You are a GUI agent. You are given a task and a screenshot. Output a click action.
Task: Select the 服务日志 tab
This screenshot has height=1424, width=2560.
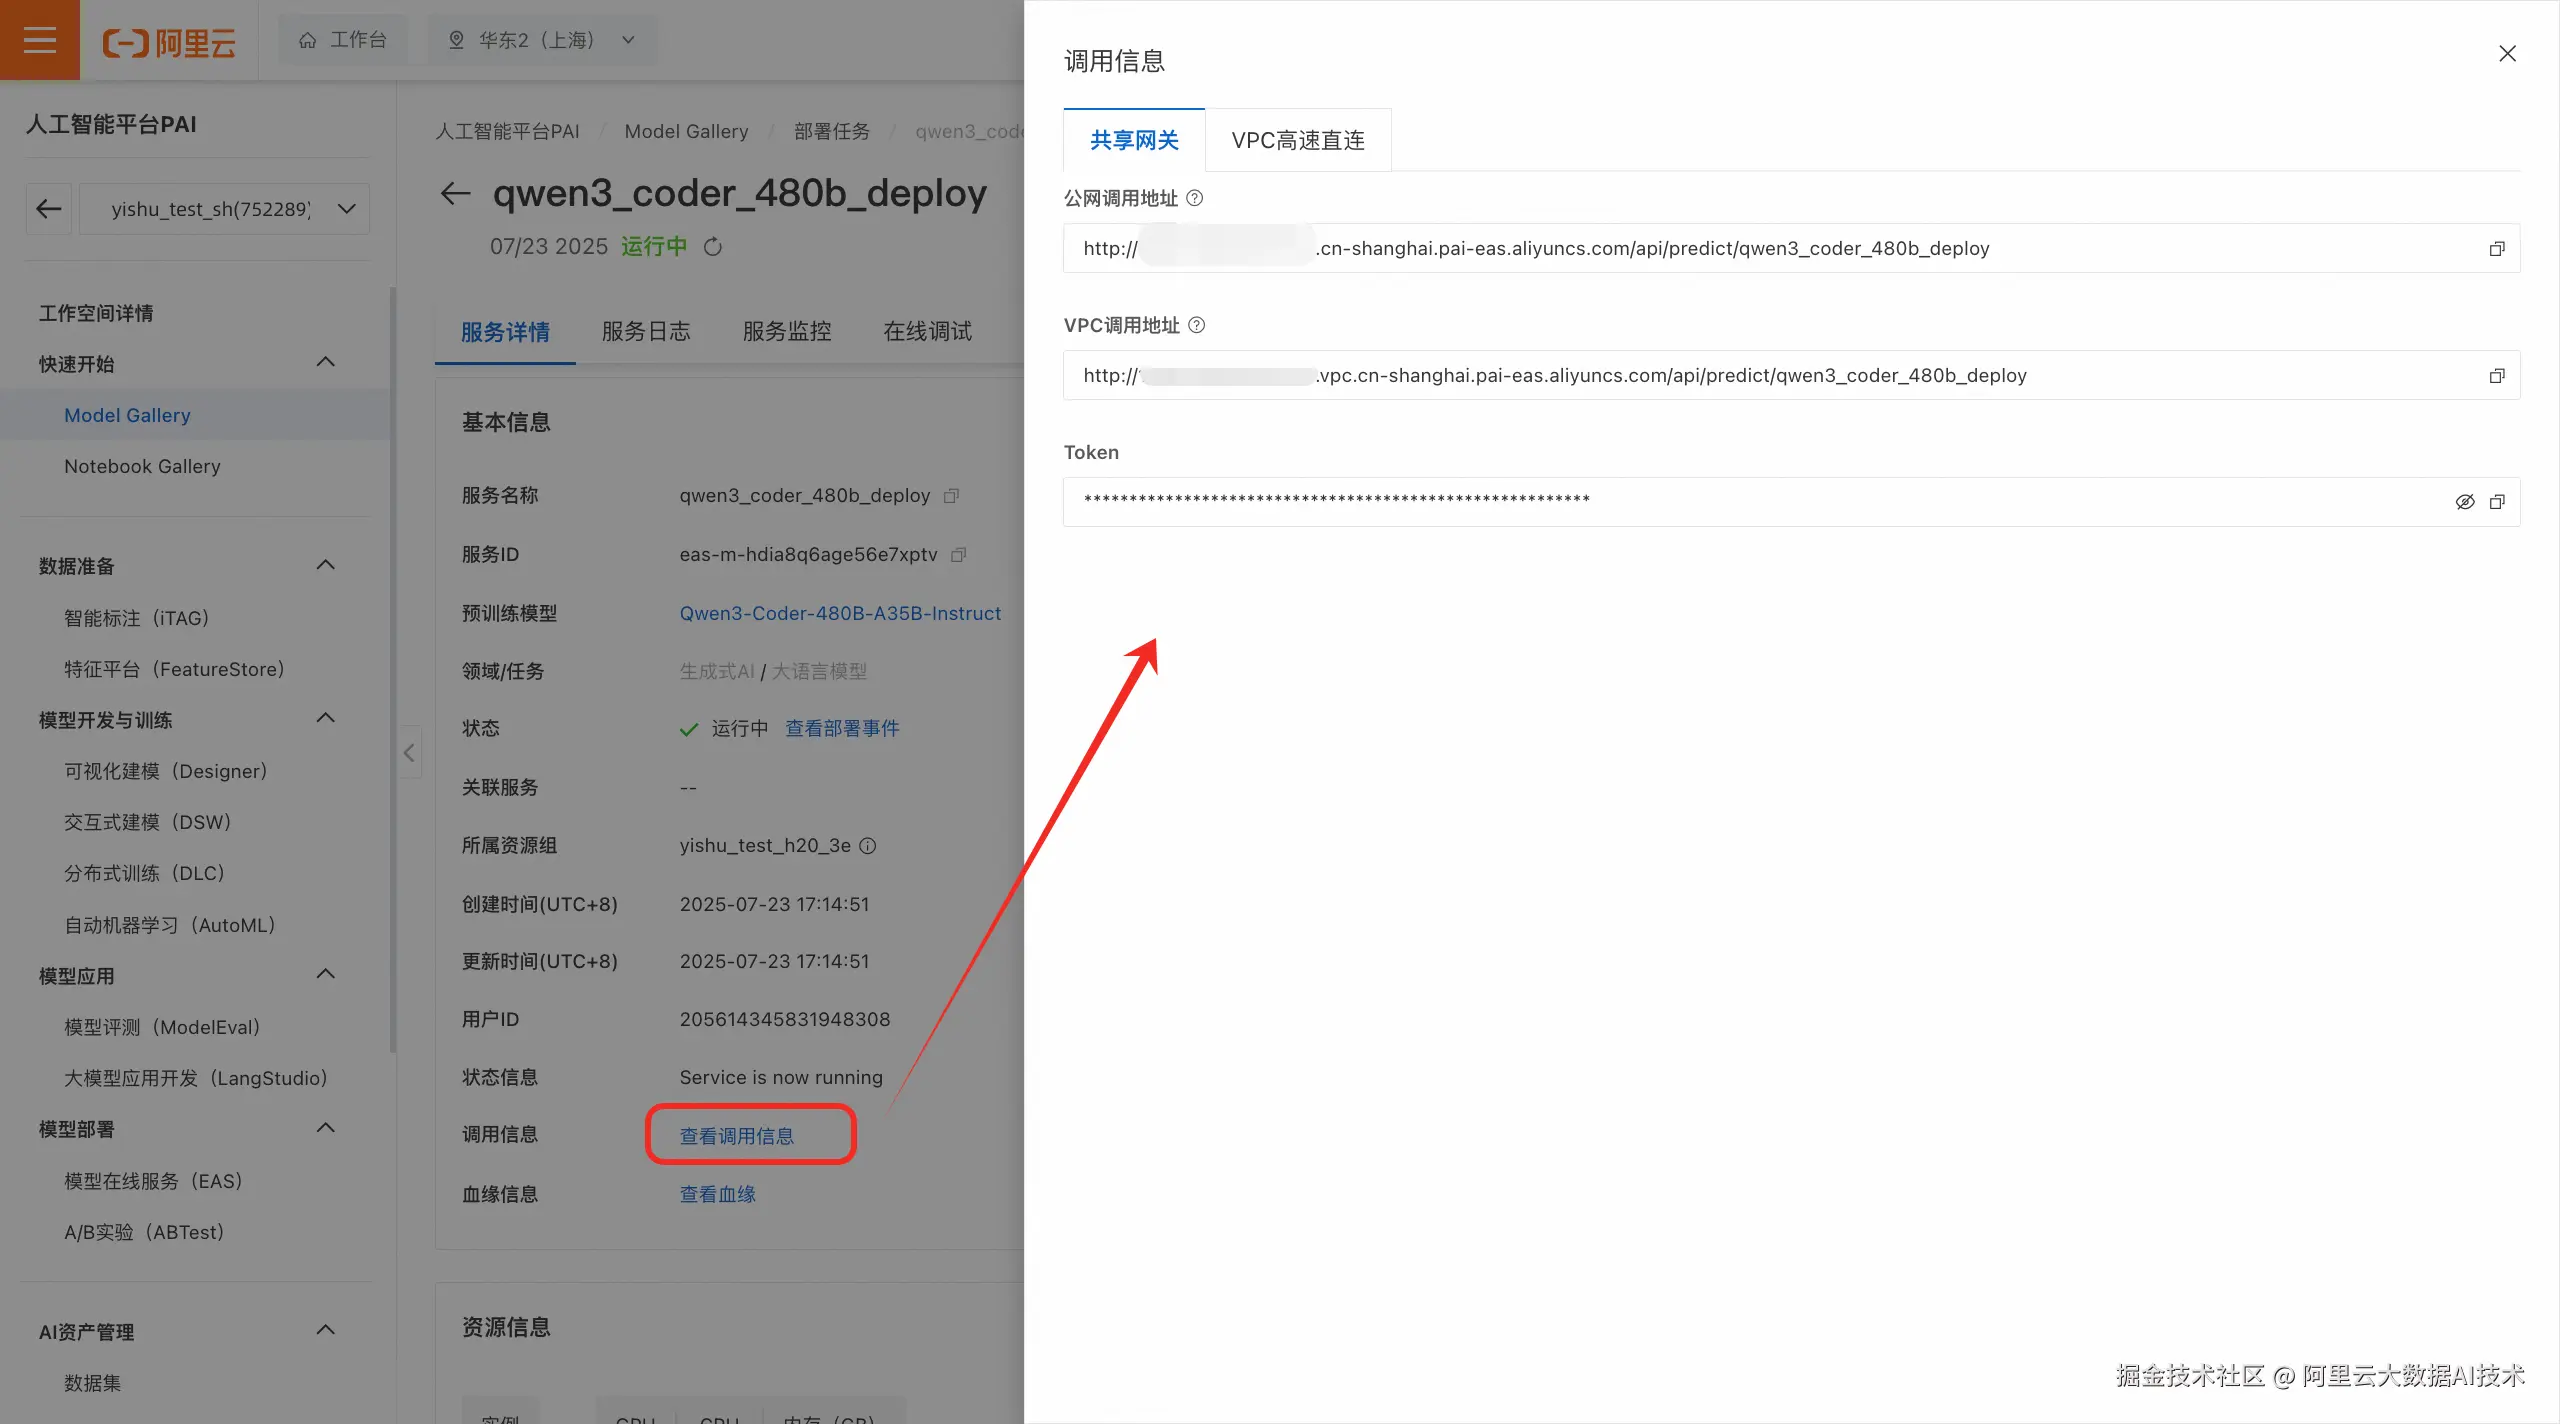tap(646, 332)
